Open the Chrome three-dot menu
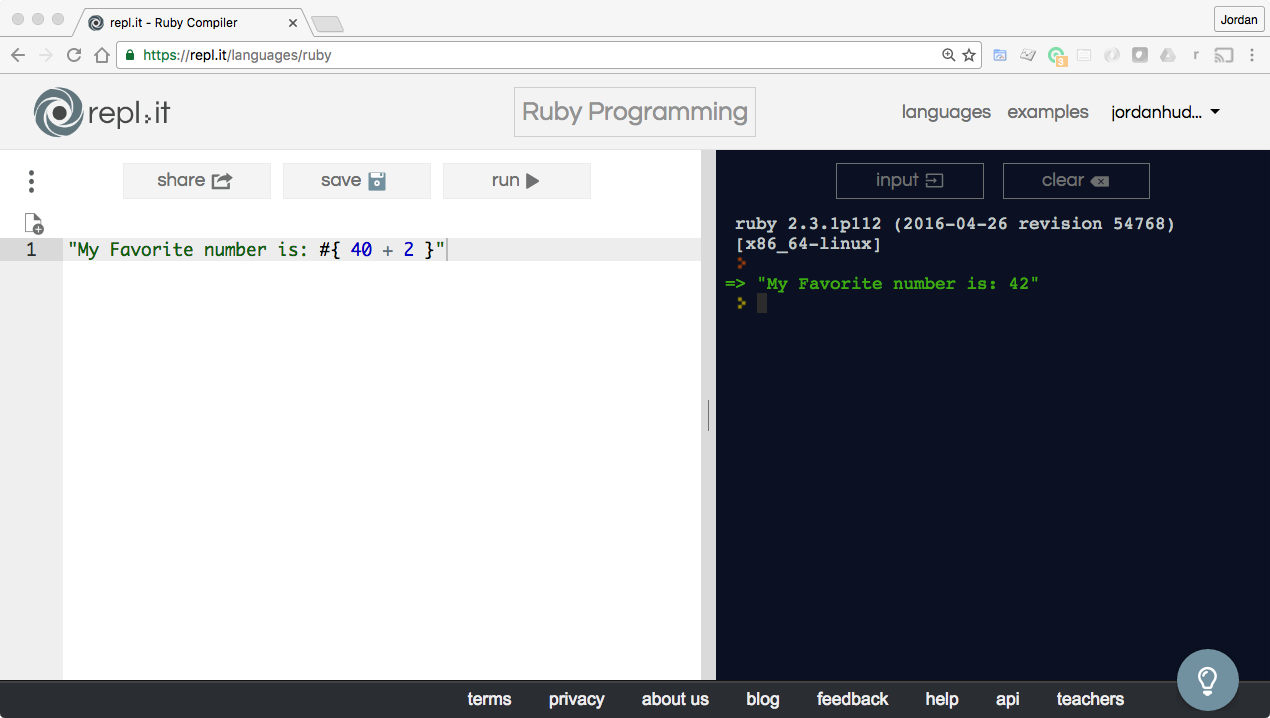Screen dimensions: 1270x718 pos(1252,56)
